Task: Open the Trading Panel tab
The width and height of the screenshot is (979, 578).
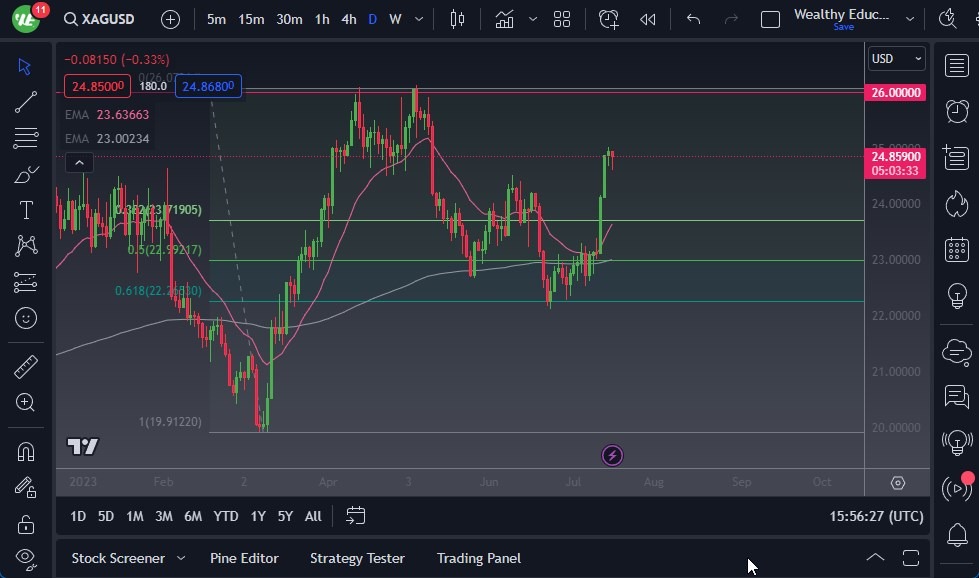Action: (x=478, y=558)
